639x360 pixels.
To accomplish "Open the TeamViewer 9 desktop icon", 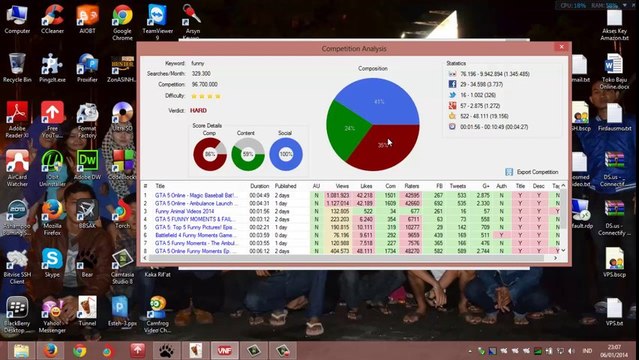I will (x=157, y=22).
